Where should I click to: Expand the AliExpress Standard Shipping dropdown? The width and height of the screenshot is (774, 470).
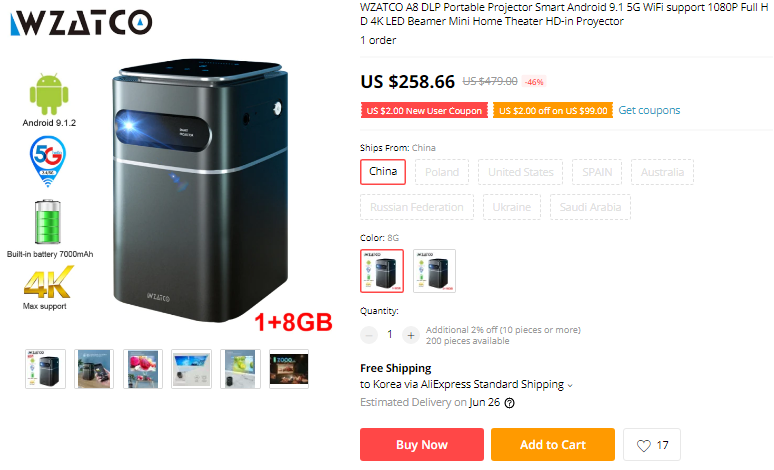tap(570, 386)
